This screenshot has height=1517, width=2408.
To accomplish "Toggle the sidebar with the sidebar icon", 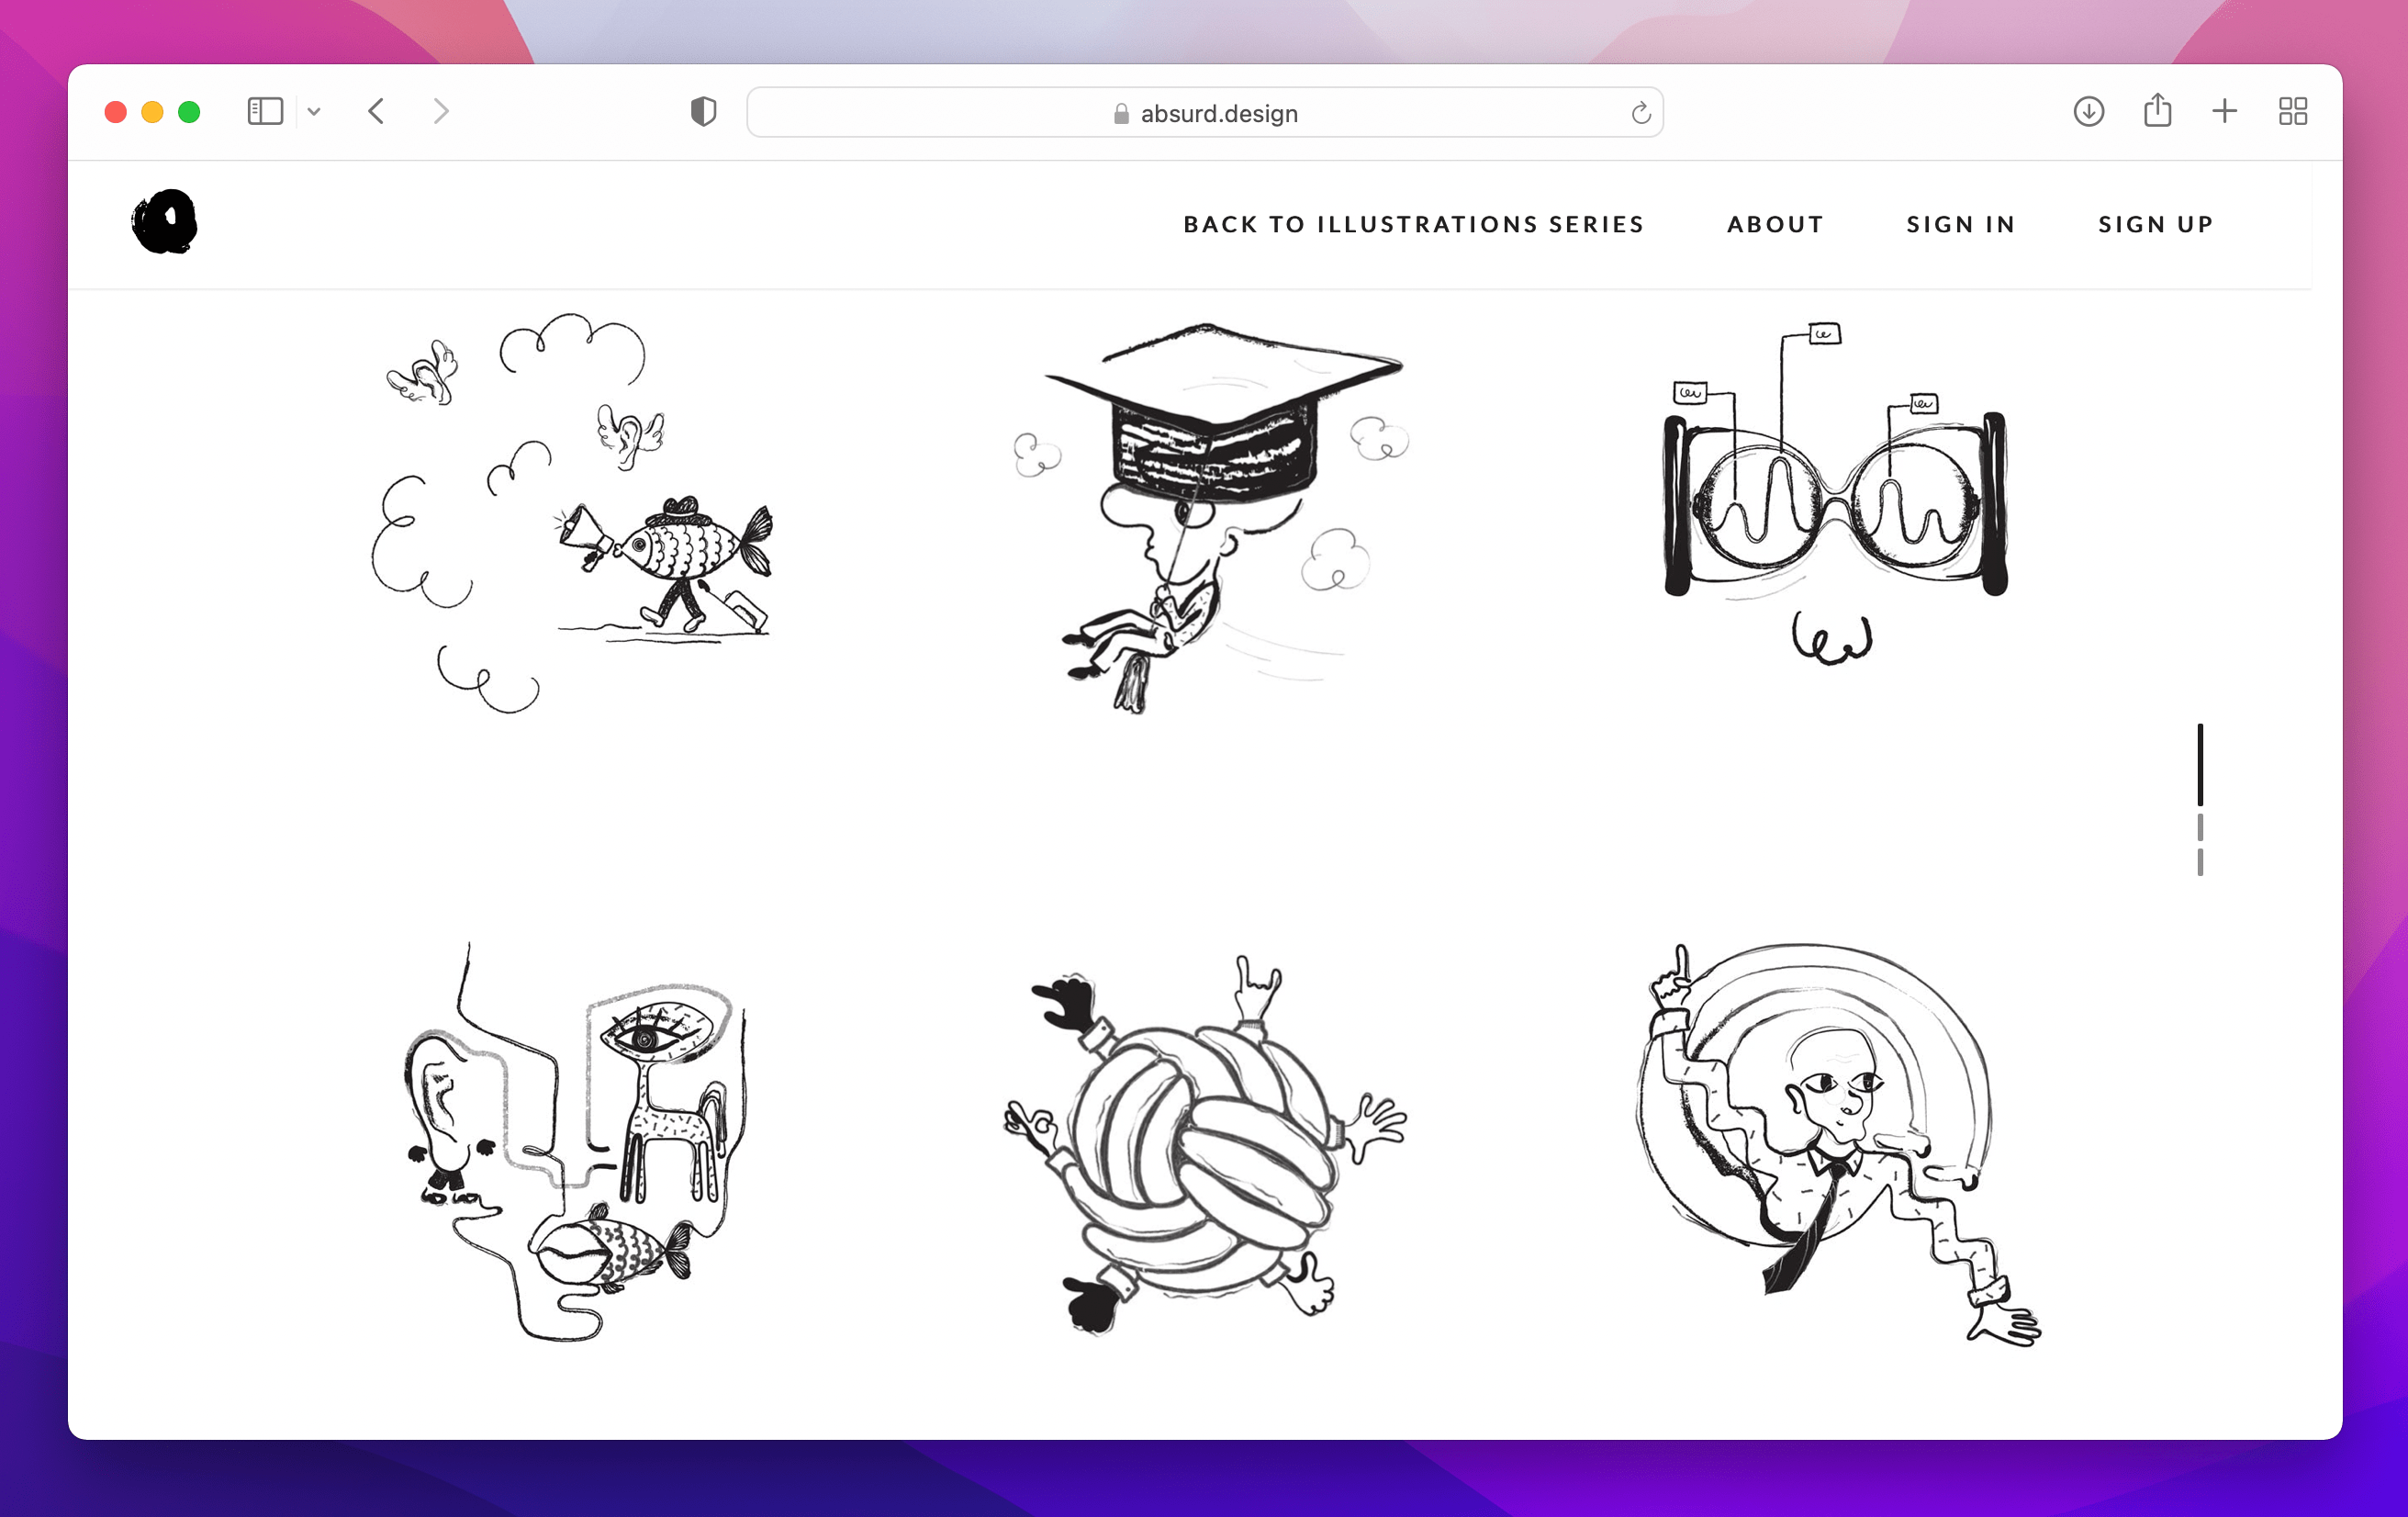I will [264, 111].
